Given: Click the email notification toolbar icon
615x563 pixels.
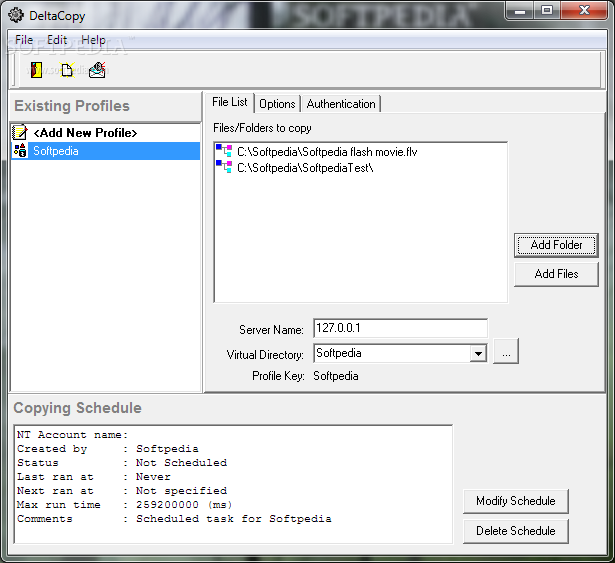Looking at the screenshot, I should [97, 70].
